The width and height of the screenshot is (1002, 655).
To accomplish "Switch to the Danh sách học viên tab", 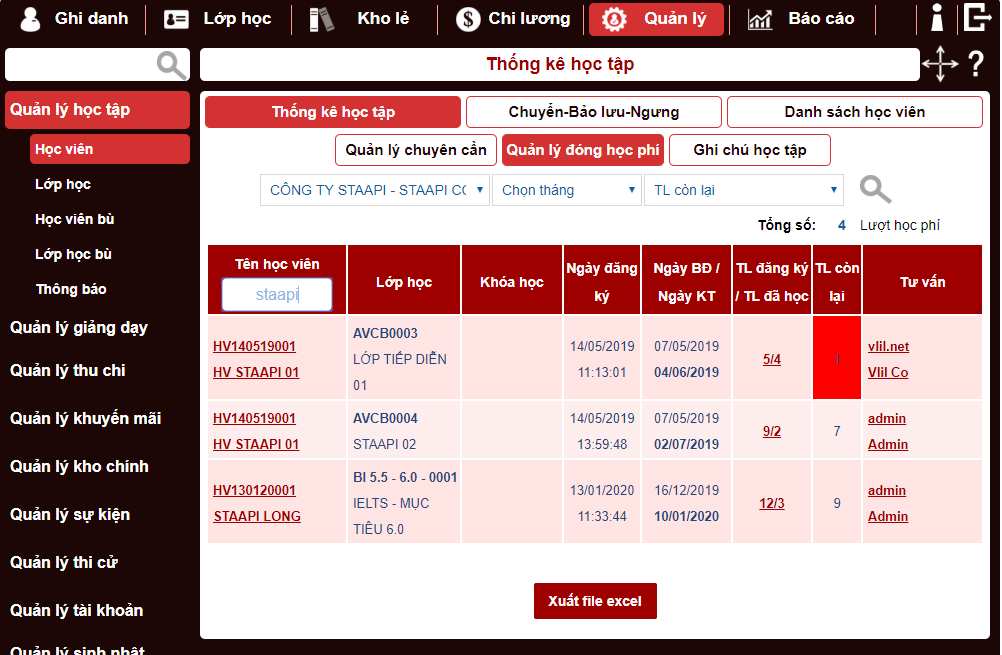I will click(x=854, y=111).
